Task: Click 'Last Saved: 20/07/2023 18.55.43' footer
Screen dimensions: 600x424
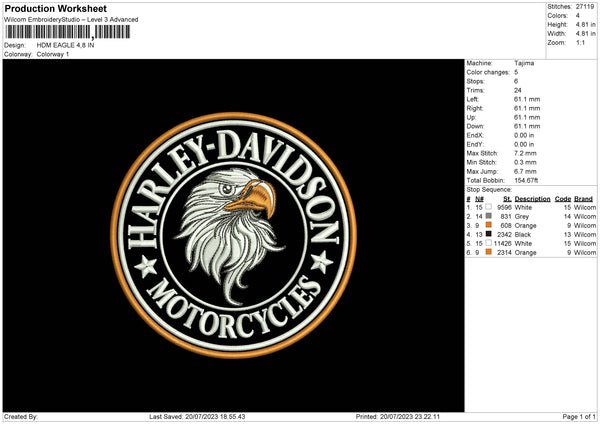Action: pos(197,417)
